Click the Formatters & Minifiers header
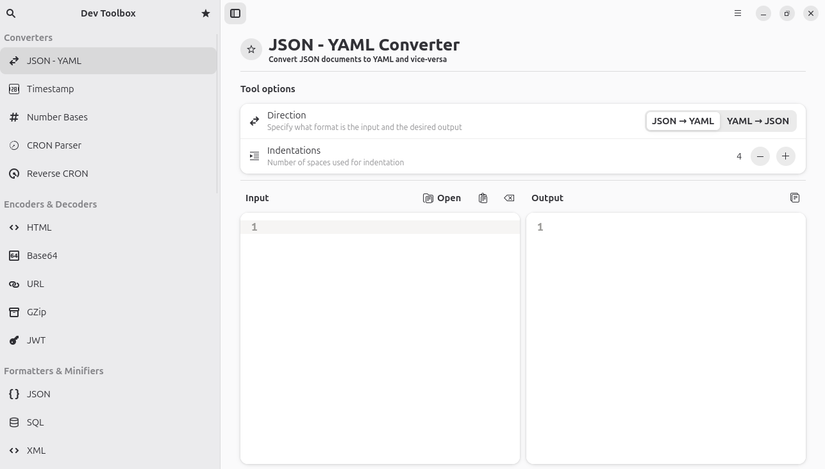Image resolution: width=825 pixels, height=469 pixels. pos(53,371)
